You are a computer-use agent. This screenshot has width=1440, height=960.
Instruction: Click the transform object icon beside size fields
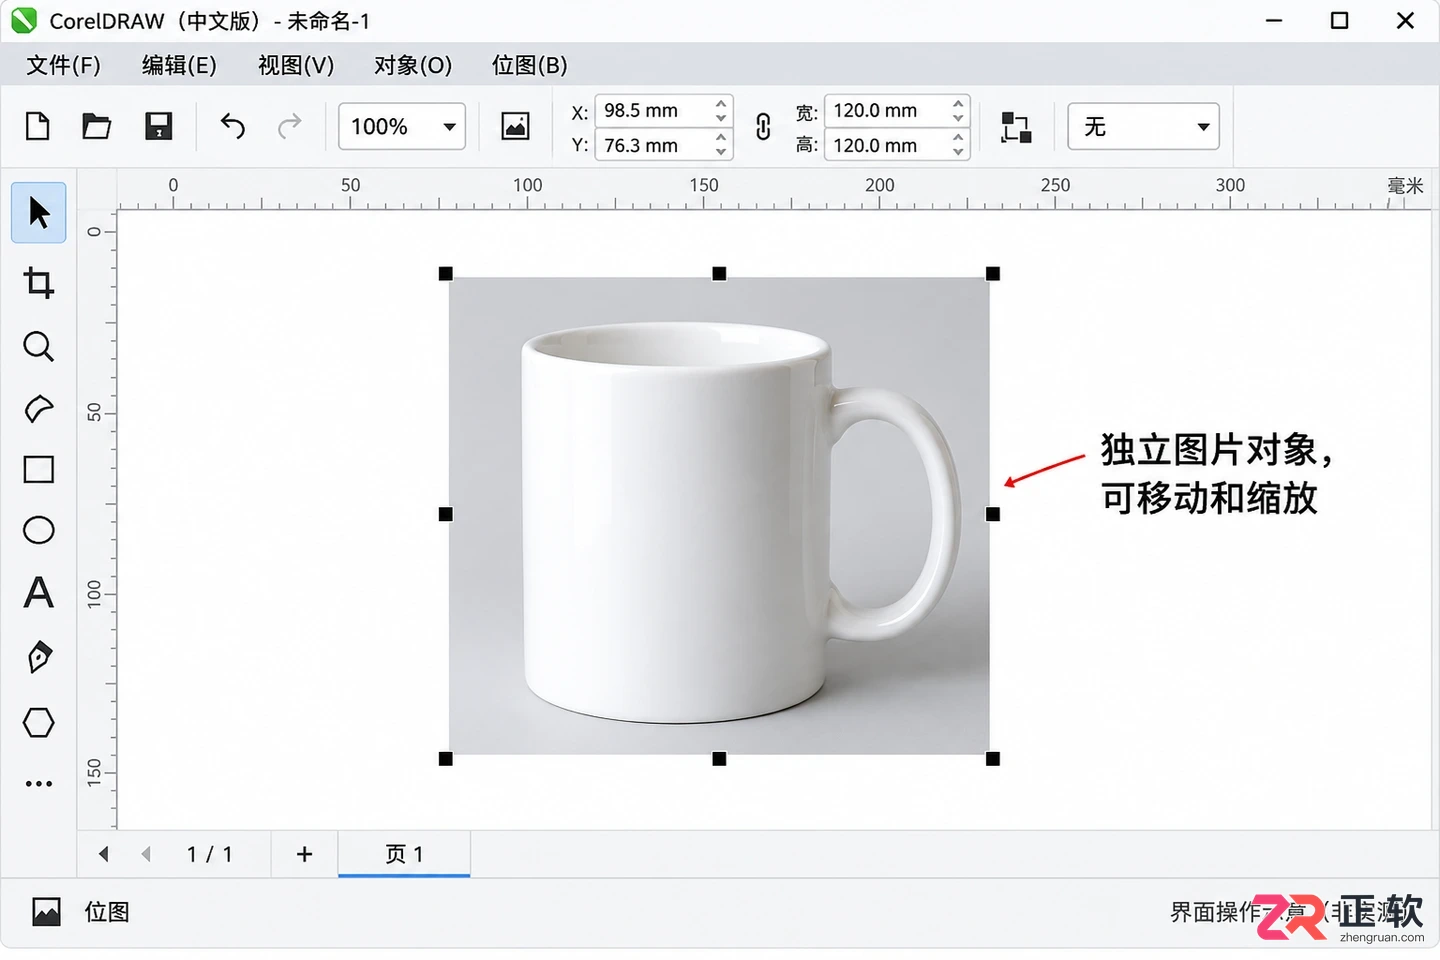[1016, 127]
